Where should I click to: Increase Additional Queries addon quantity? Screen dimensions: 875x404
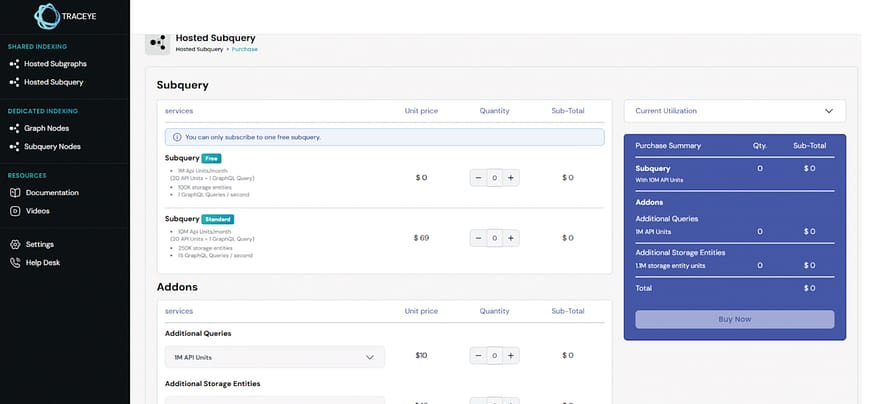[x=511, y=355]
